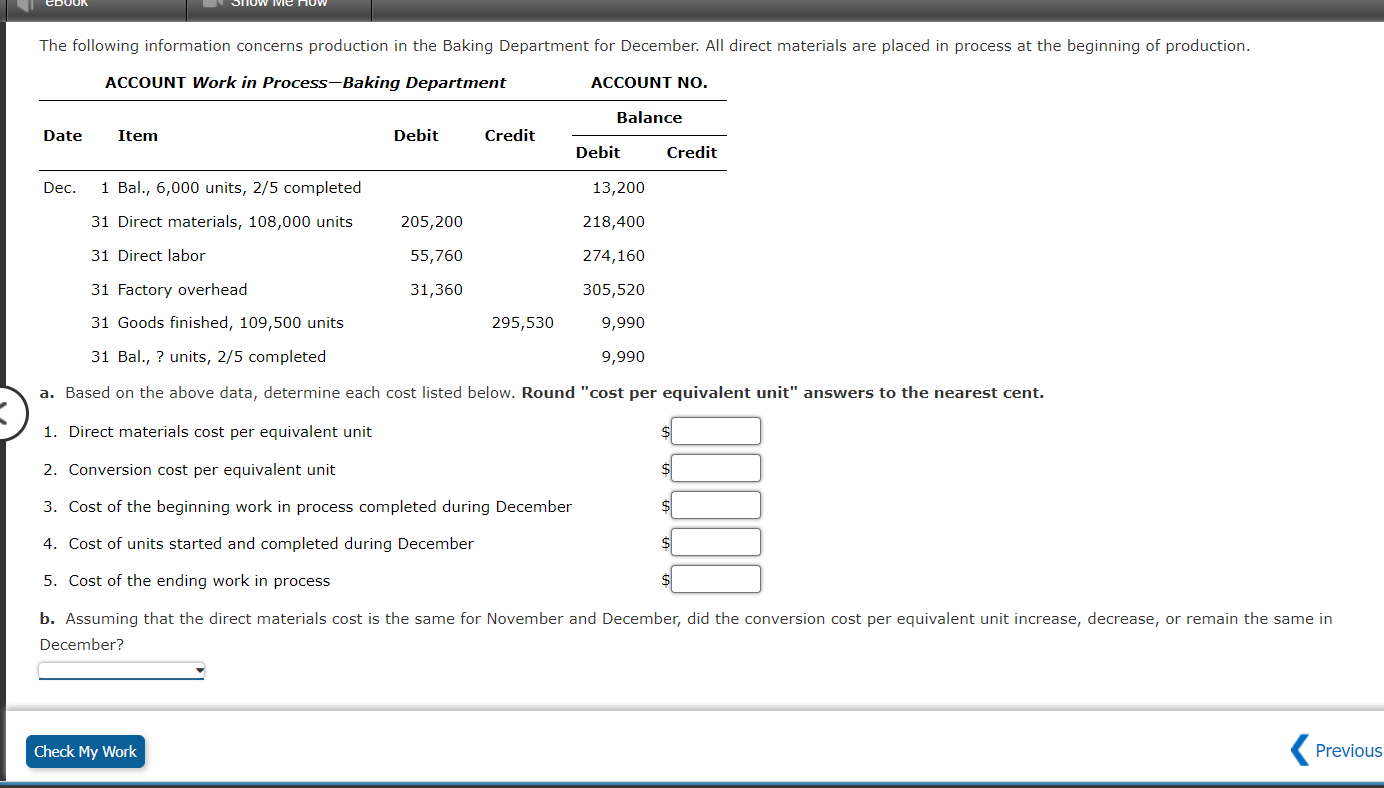Viewport: 1384px width, 788px height.
Task: Click the 31,360 factory overhead debit value
Action: point(436,290)
